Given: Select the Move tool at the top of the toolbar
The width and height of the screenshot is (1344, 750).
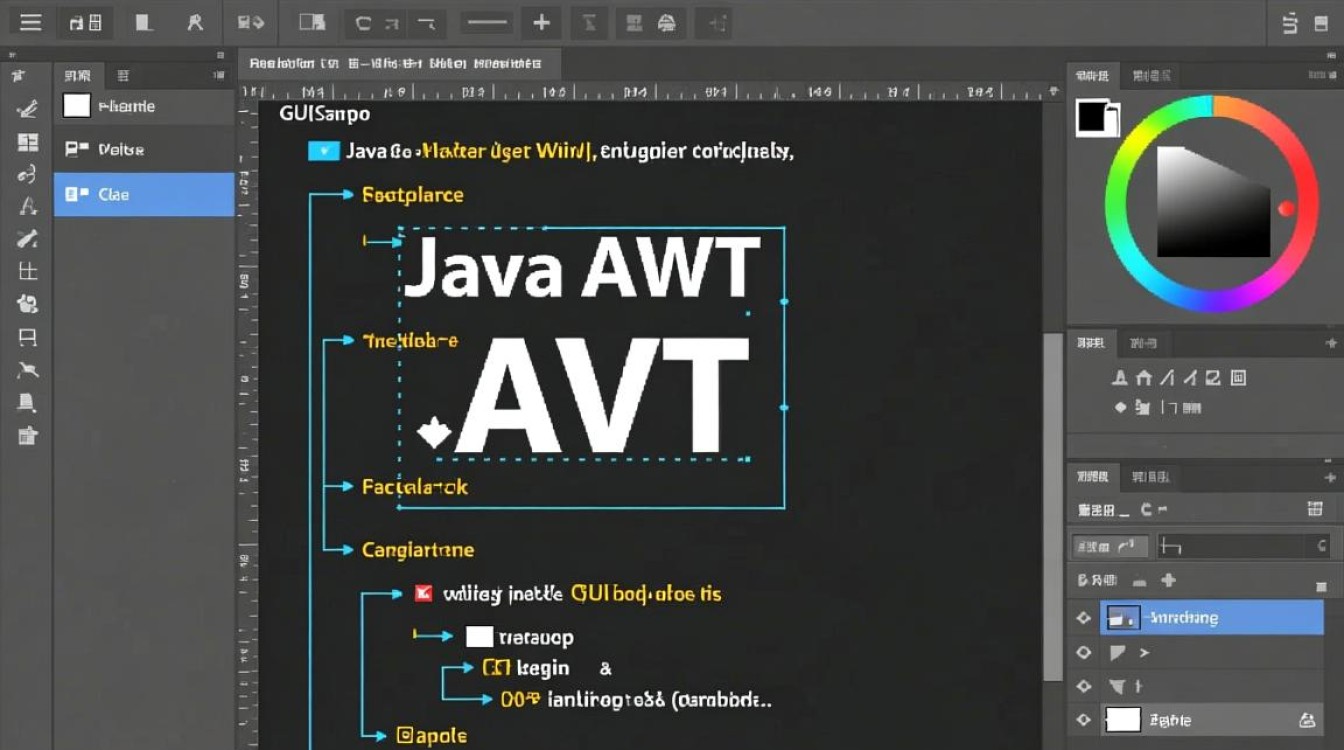Looking at the screenshot, I should click(27, 75).
